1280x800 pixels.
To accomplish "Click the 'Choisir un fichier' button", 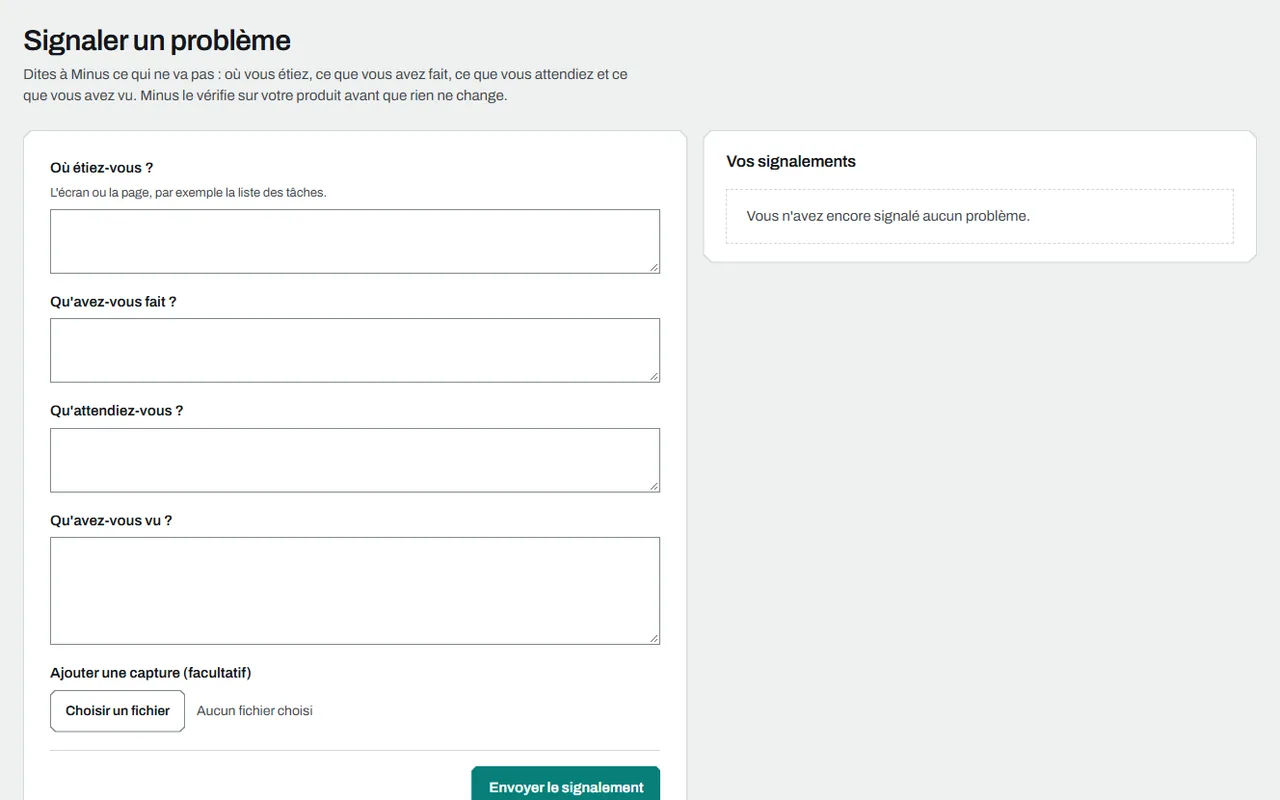I will coord(118,711).
